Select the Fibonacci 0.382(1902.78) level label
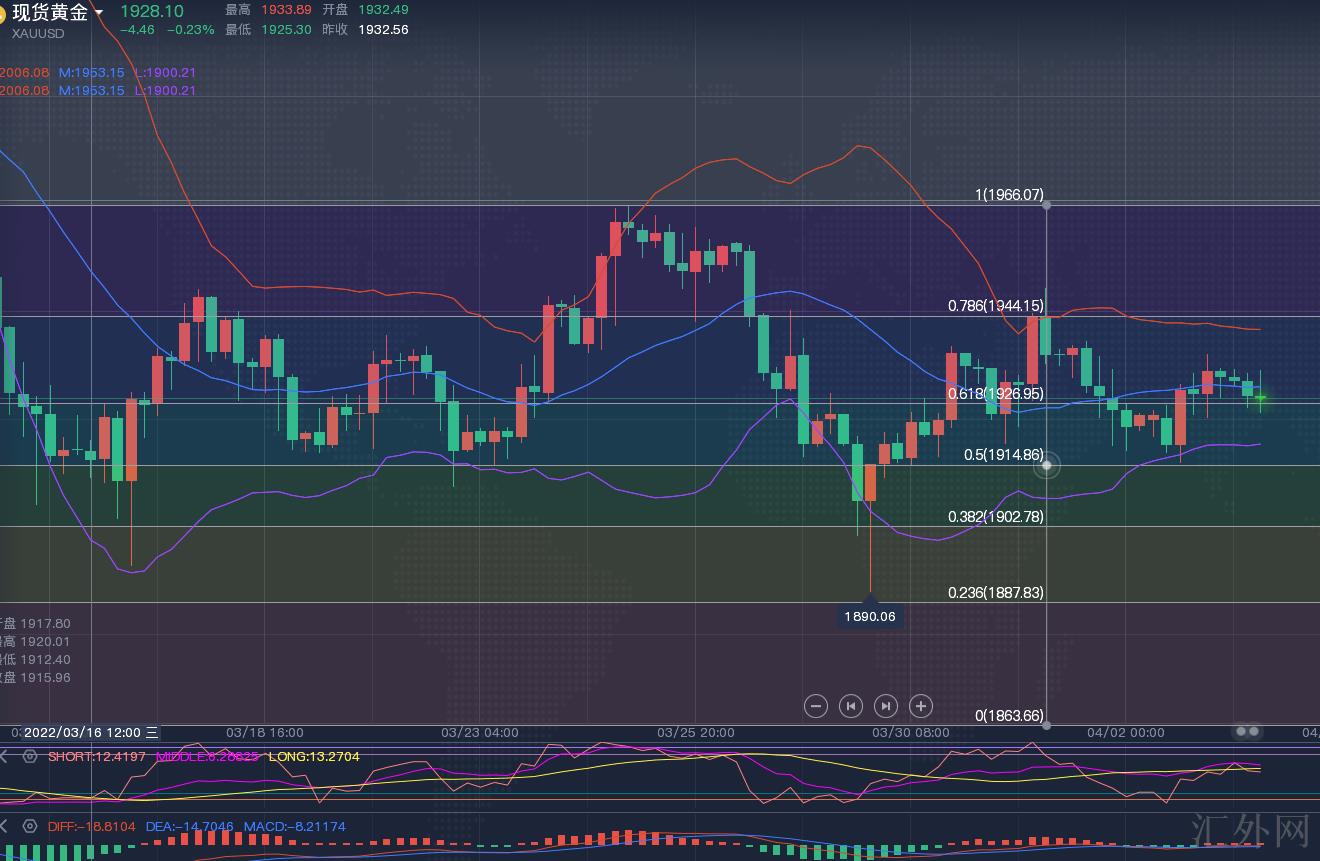Image resolution: width=1320 pixels, height=861 pixels. click(996, 516)
